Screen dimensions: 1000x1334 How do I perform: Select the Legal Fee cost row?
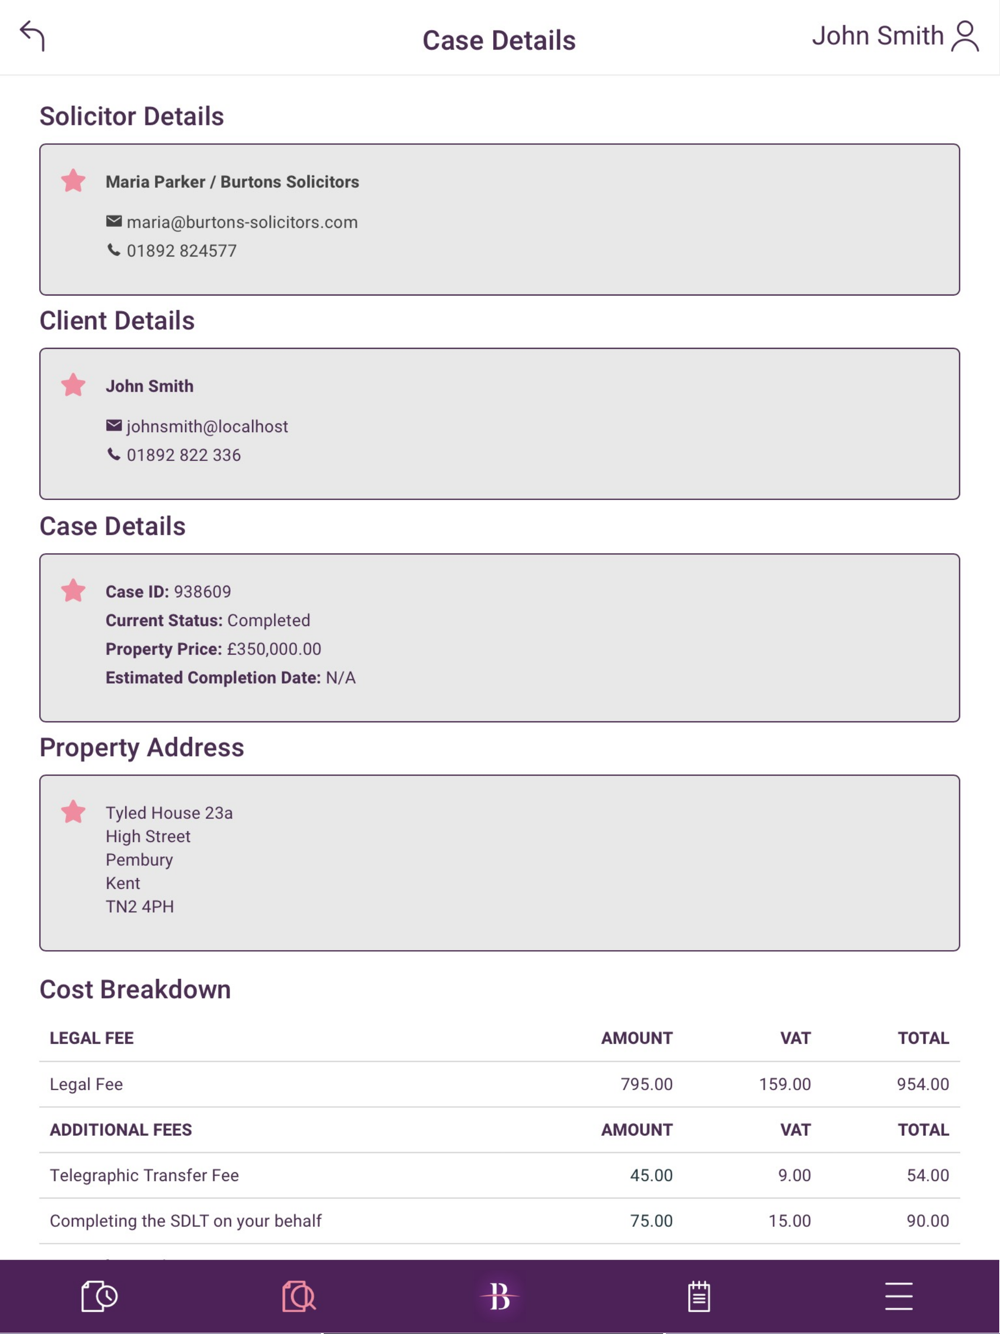click(499, 1084)
